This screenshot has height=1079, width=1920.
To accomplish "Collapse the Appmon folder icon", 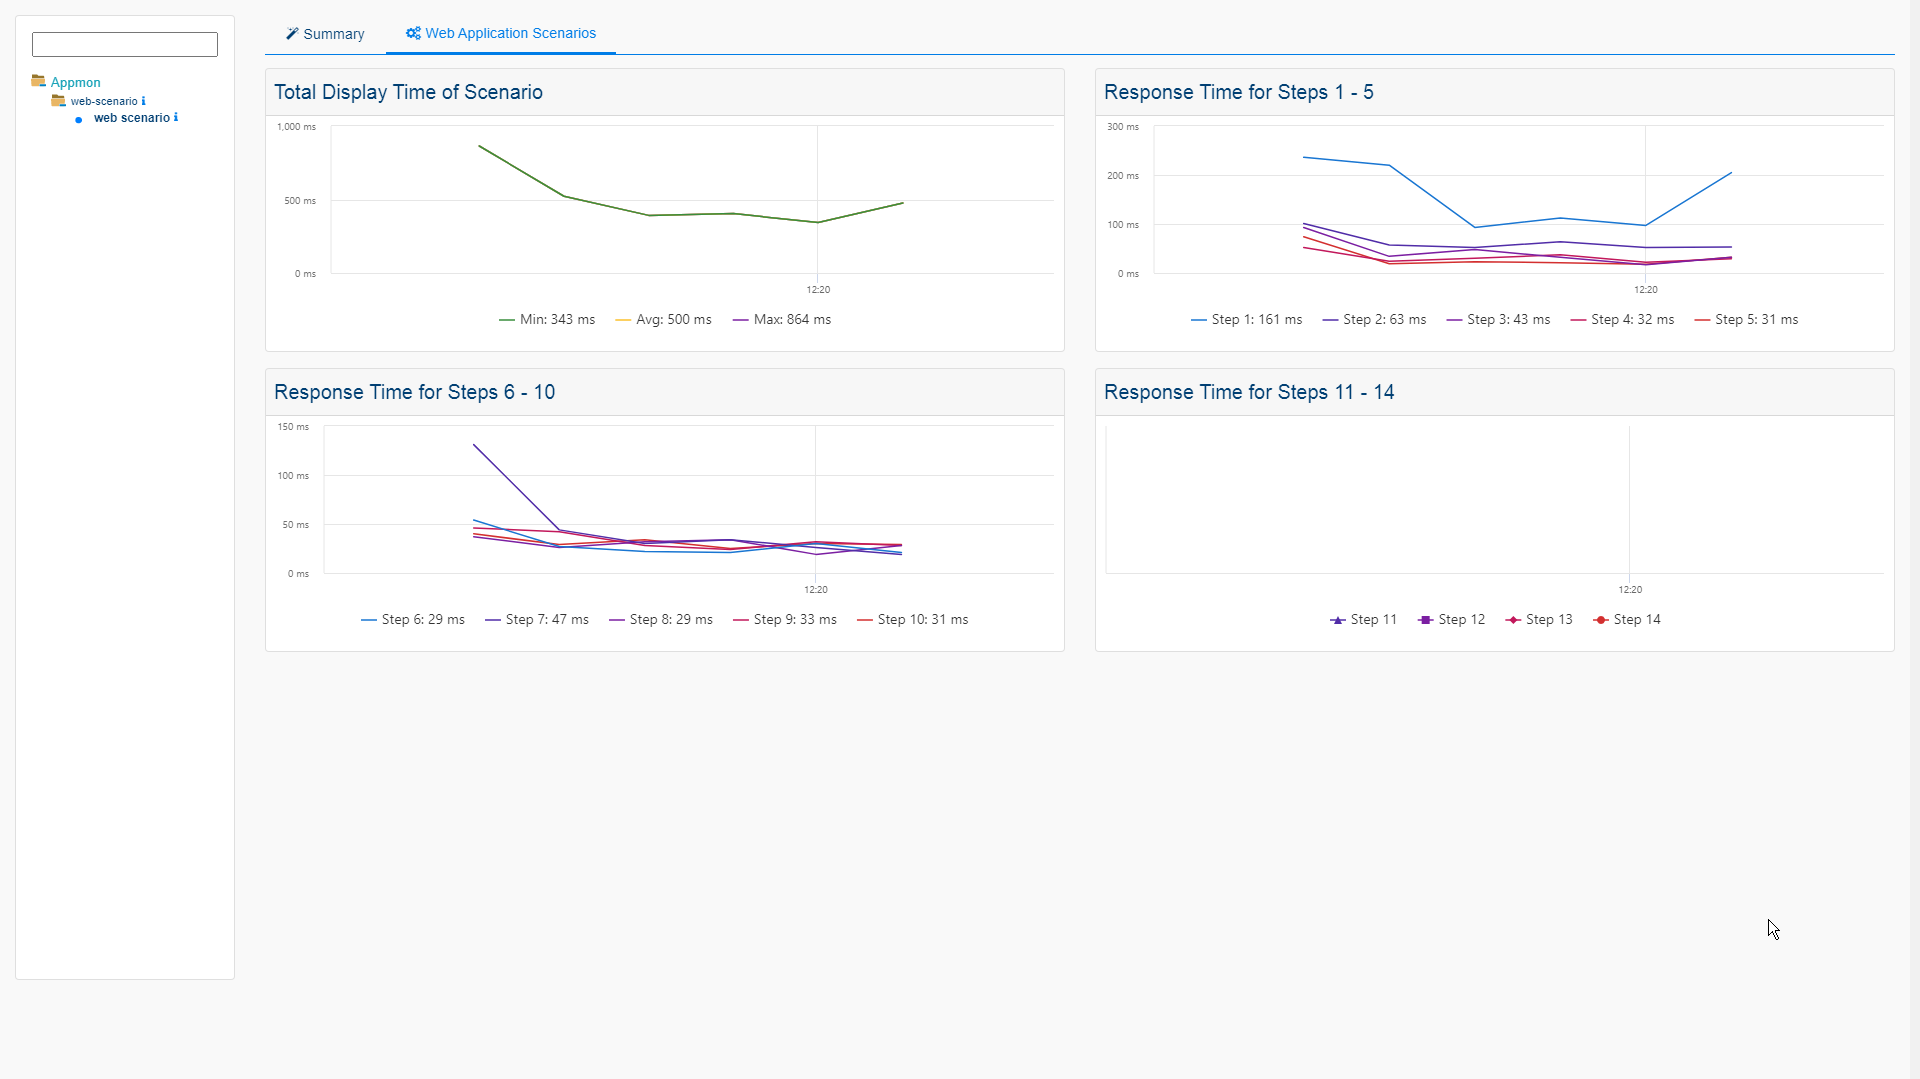I will (x=38, y=81).
